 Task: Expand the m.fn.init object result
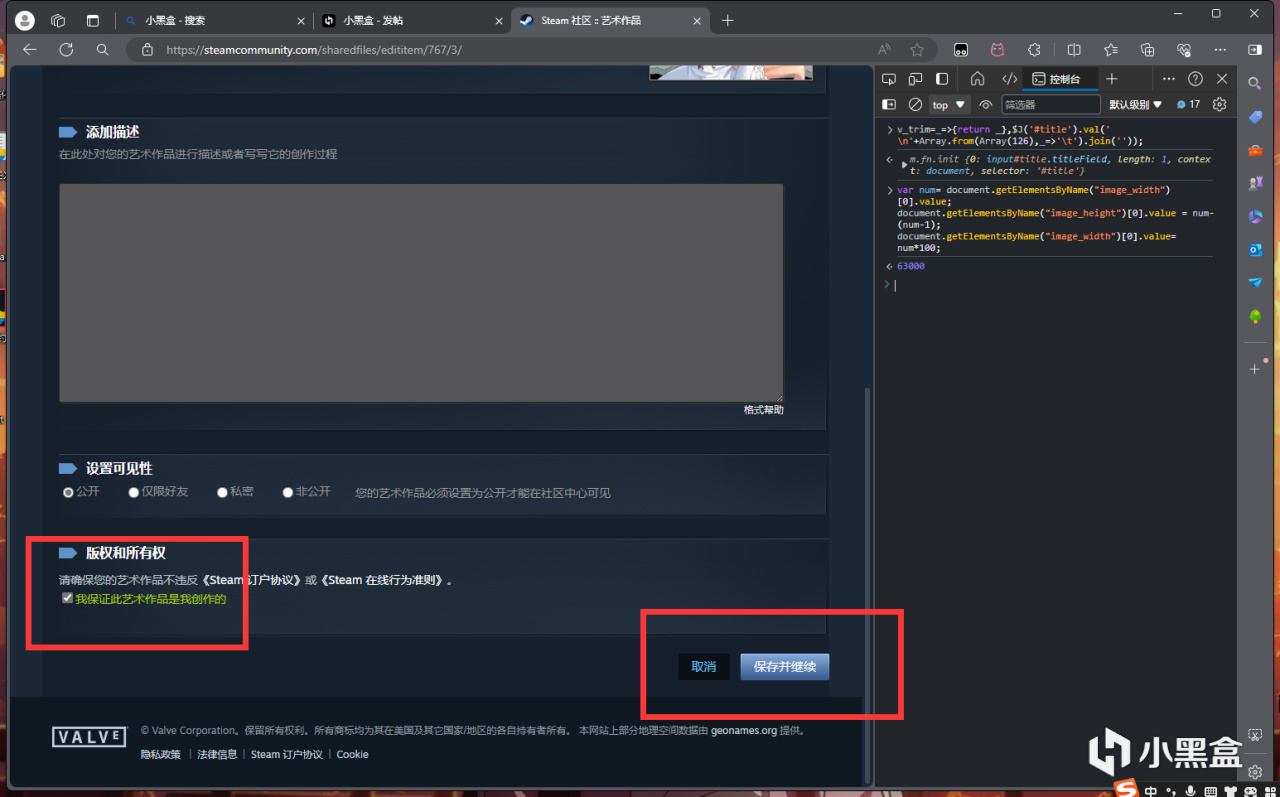(x=905, y=162)
